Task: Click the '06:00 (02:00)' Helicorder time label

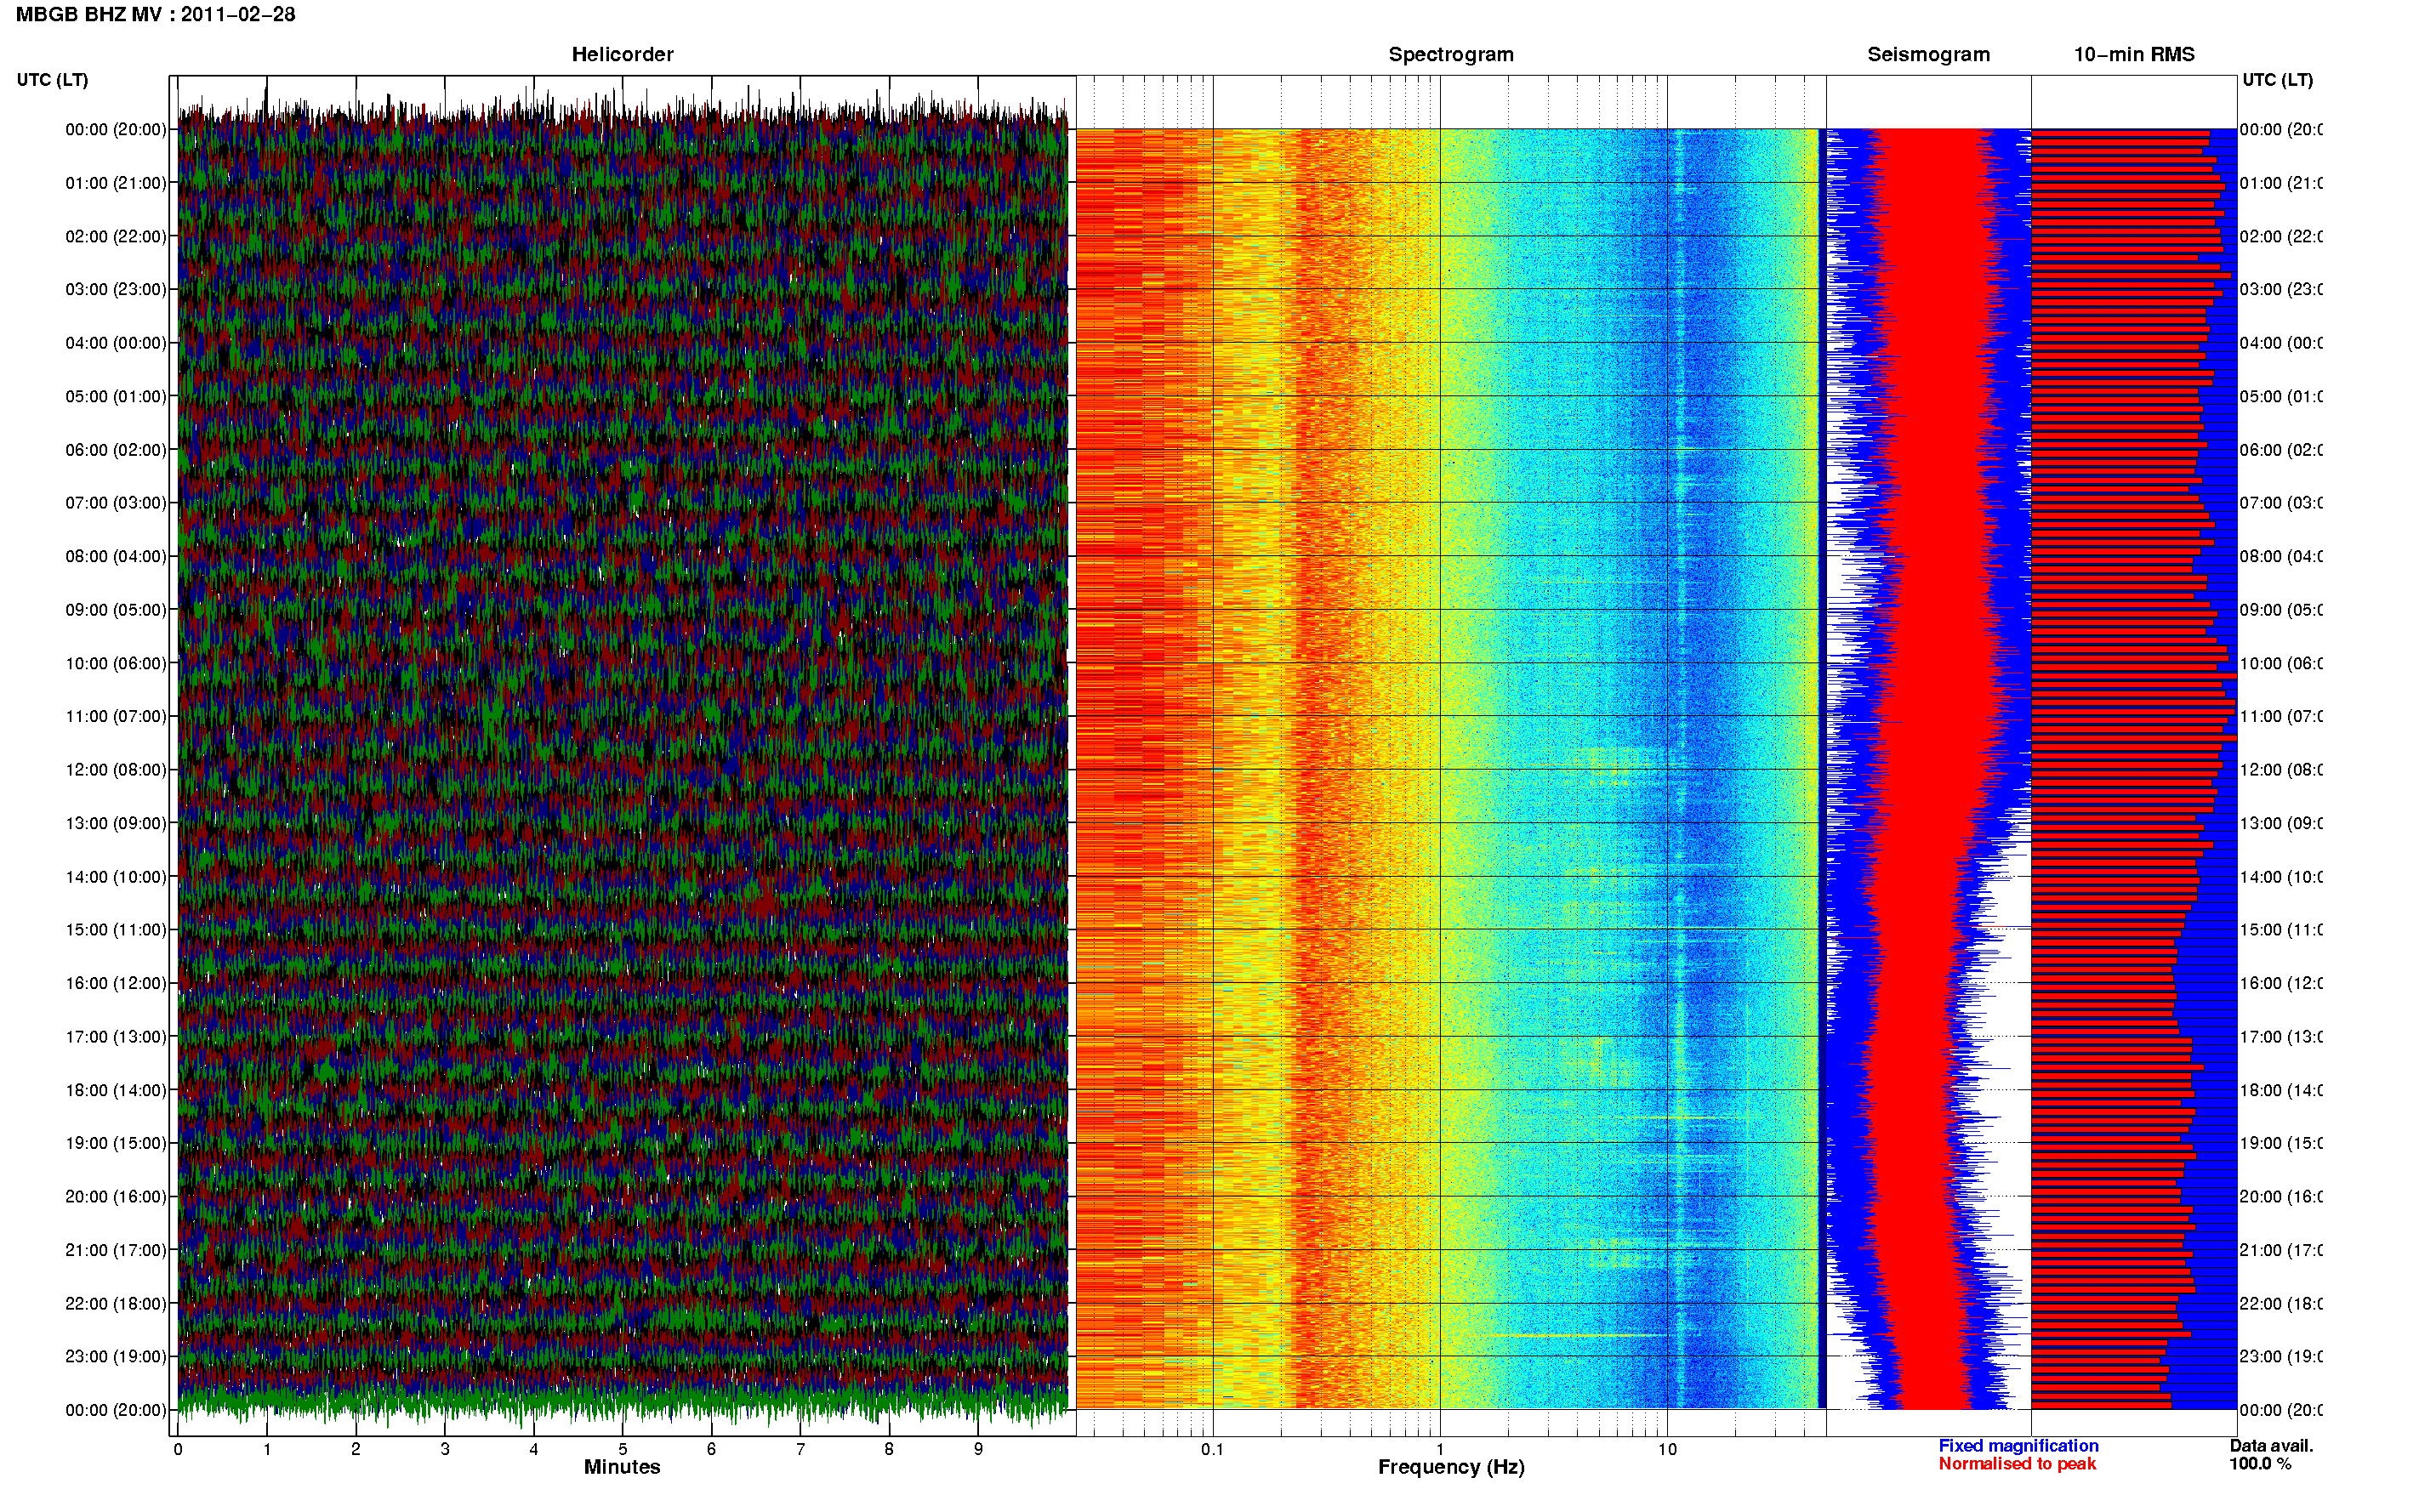Action: point(116,450)
